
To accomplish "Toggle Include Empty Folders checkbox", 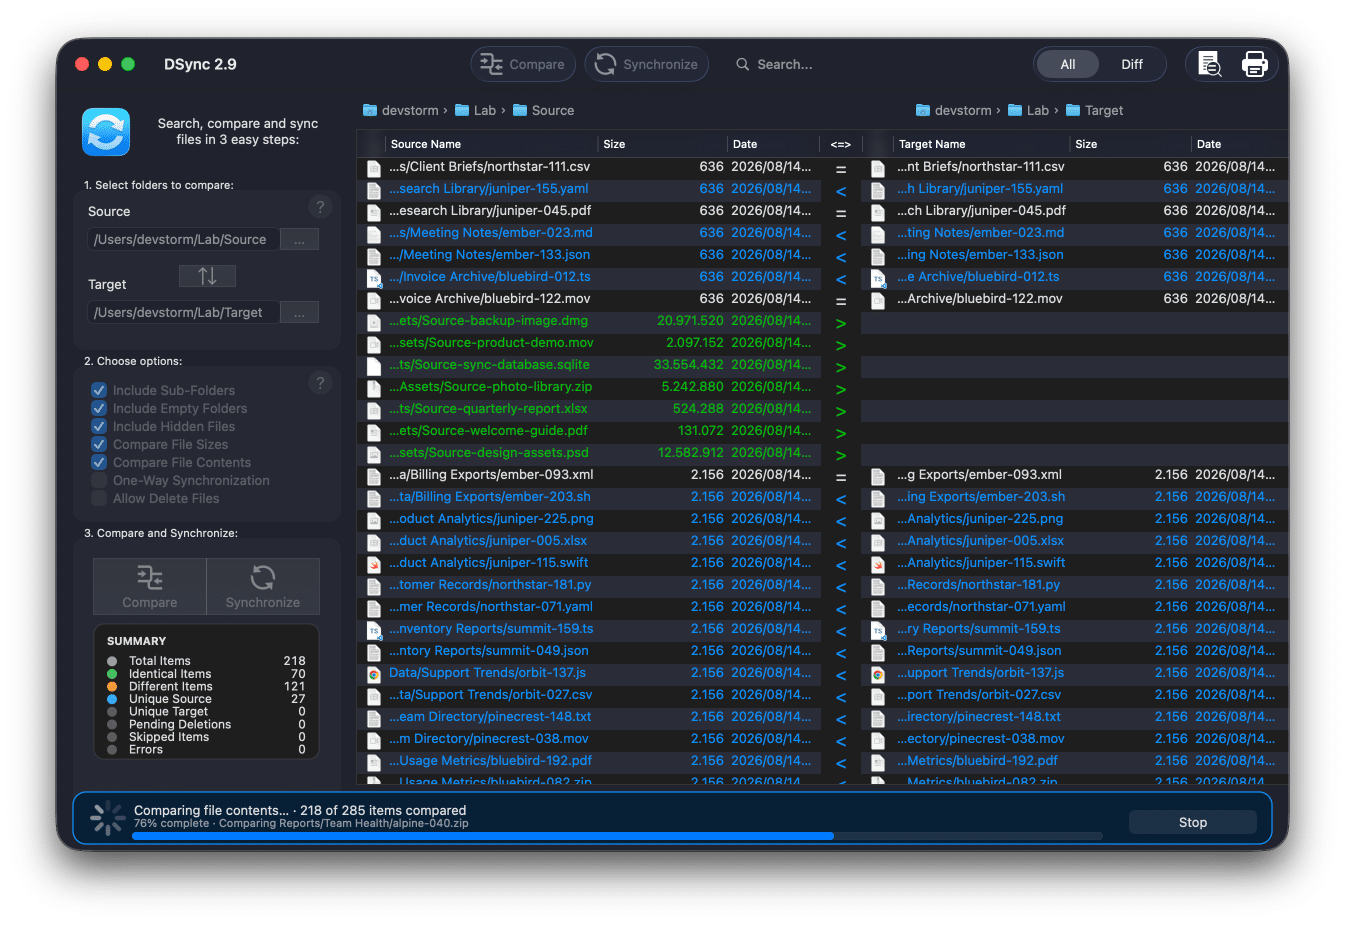I will [x=99, y=408].
